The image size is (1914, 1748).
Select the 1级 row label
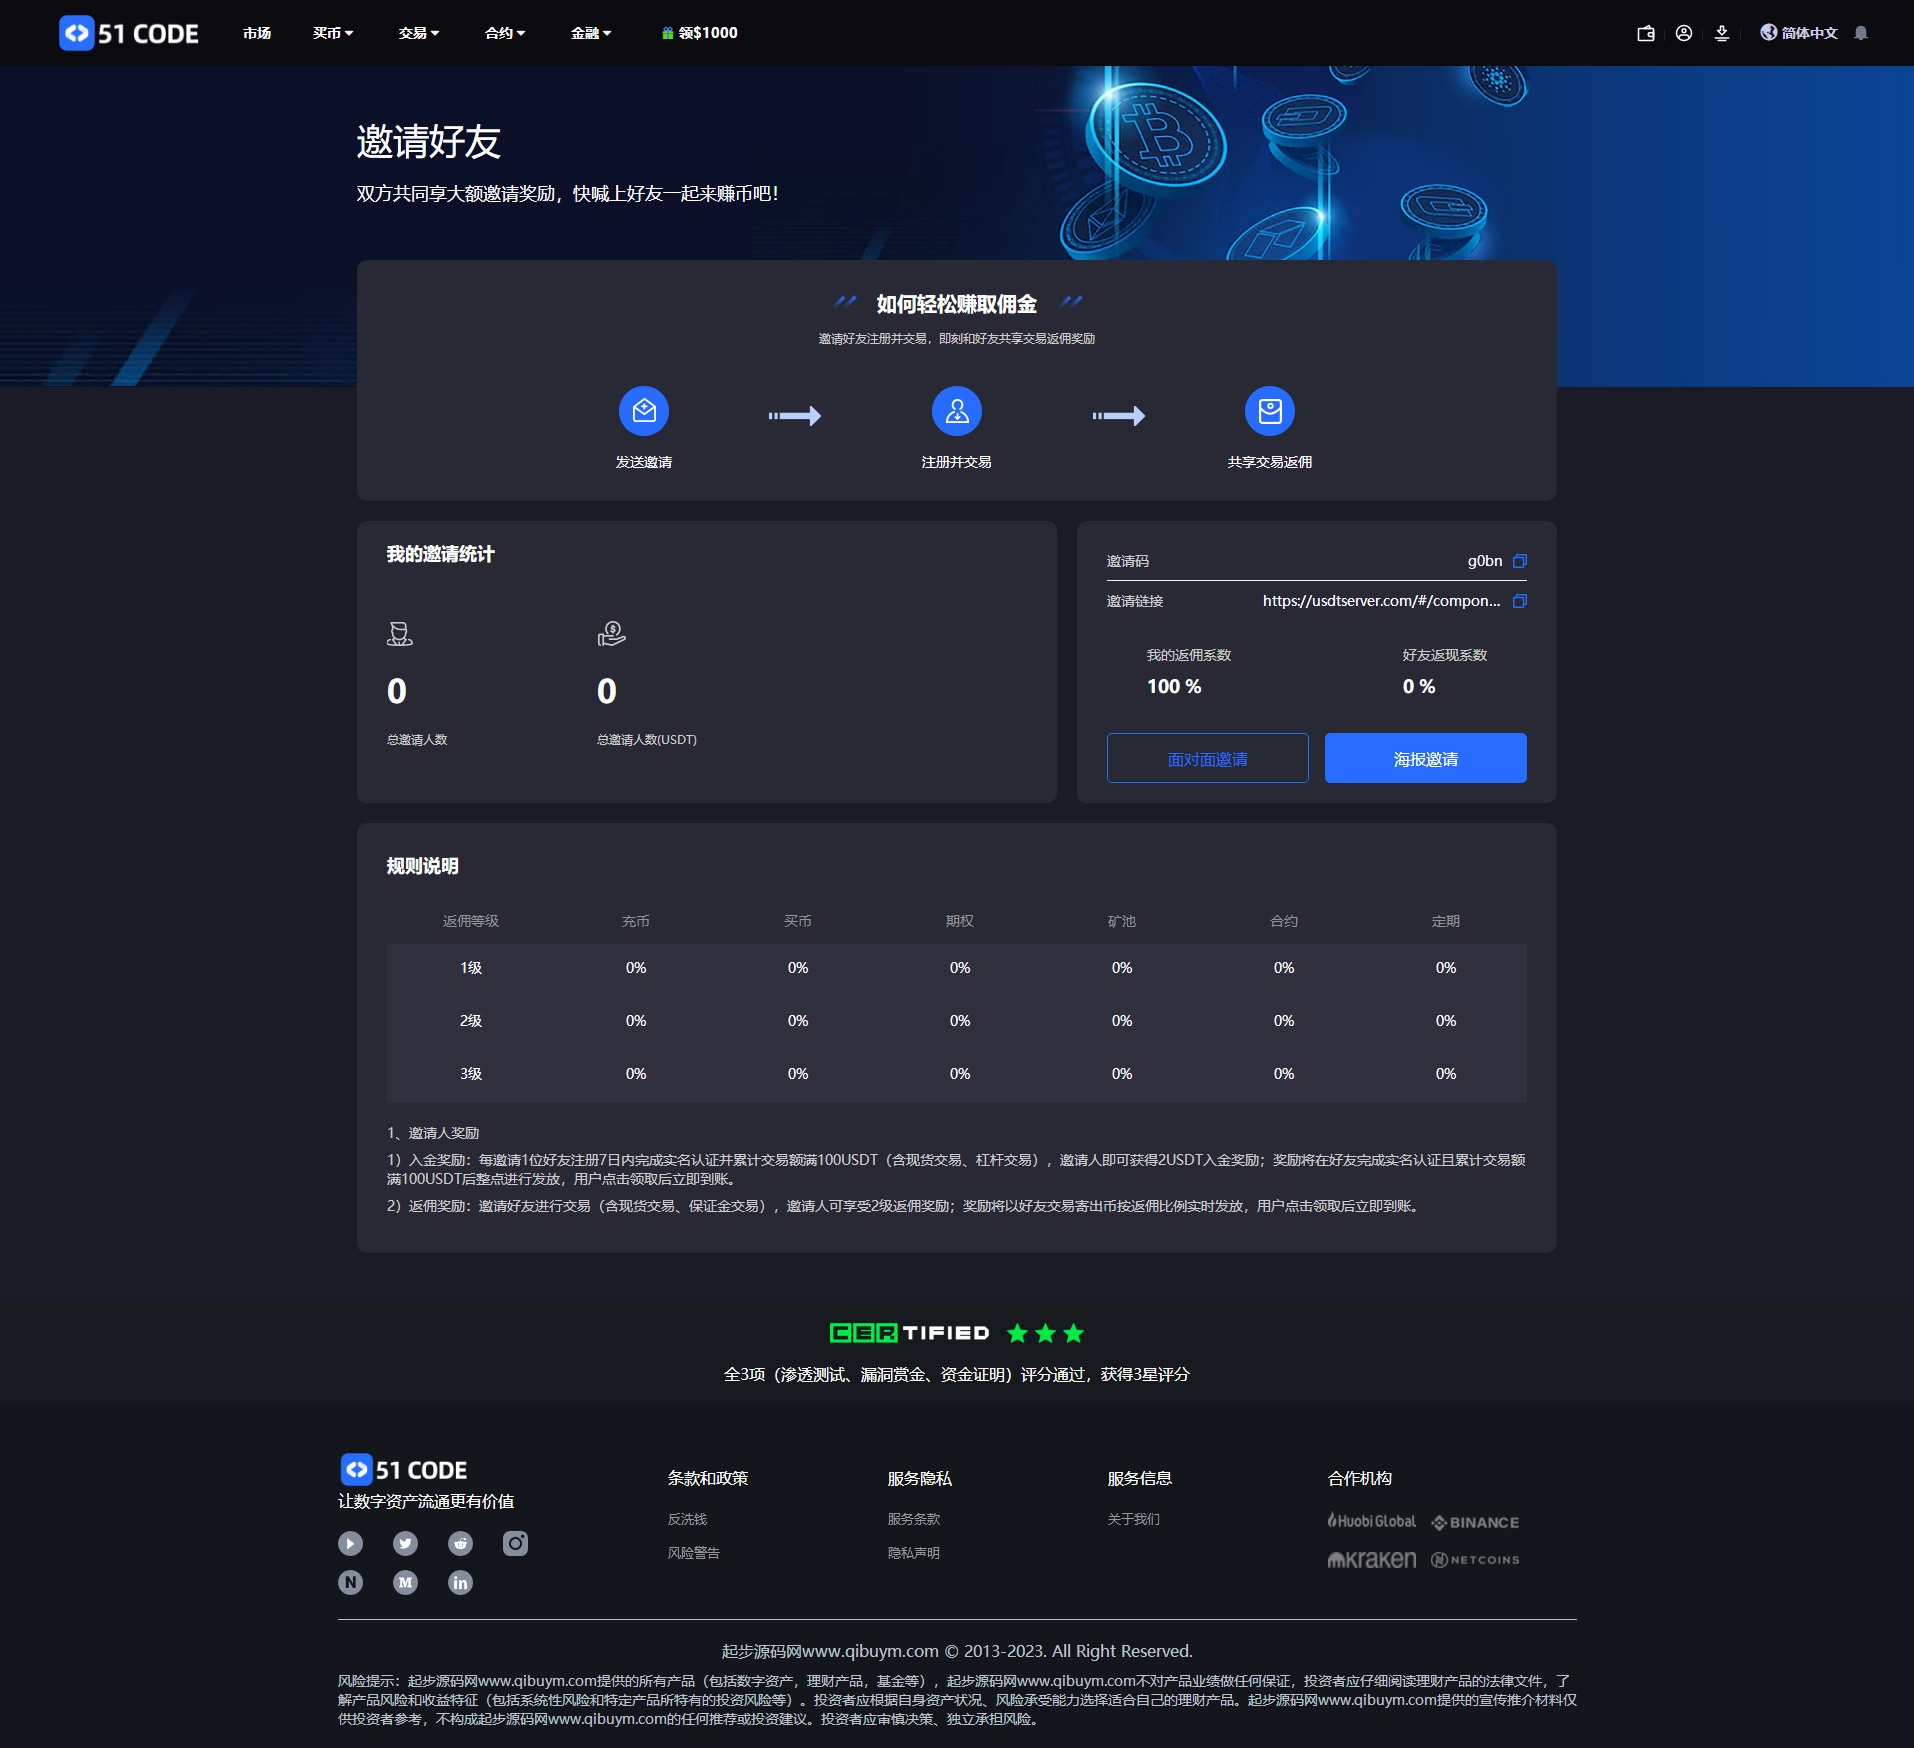(x=471, y=968)
